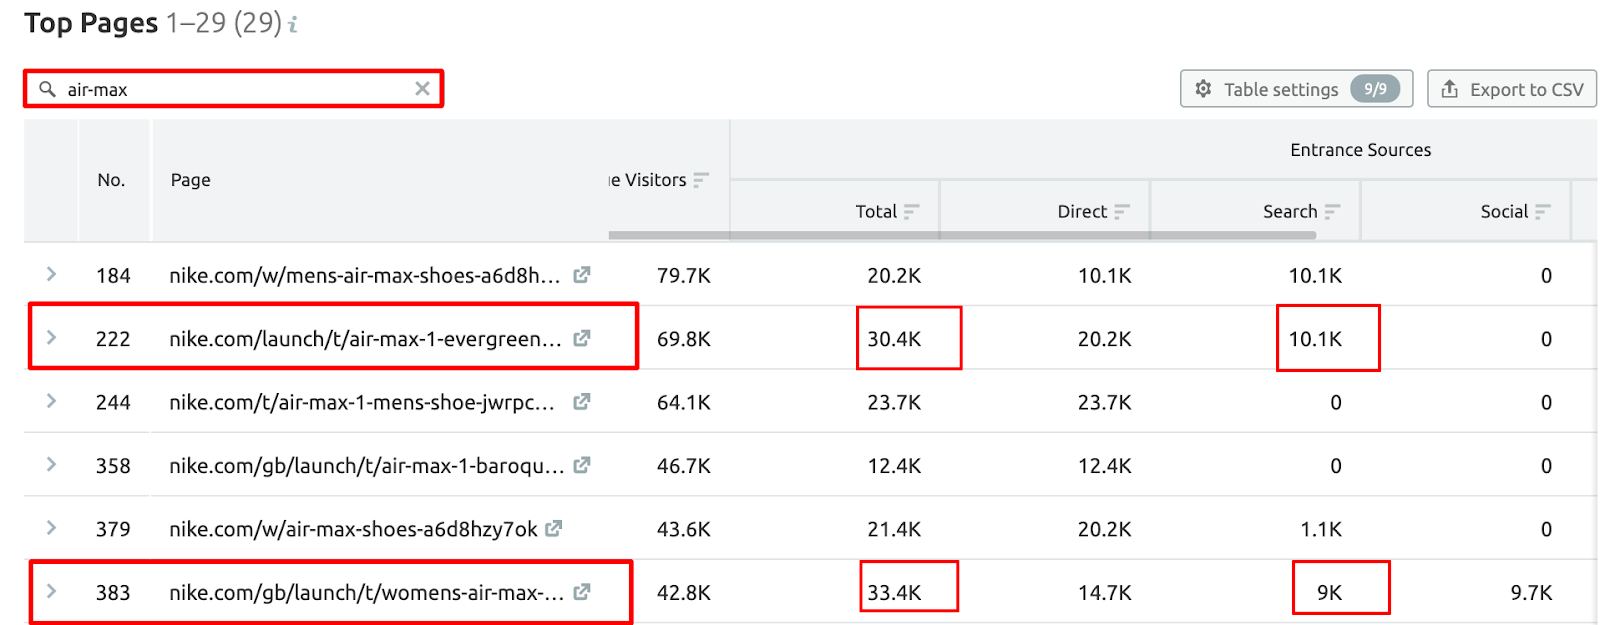Open external link for air-max-shoes-a6d8hzy7ok page
Viewport: 1600px width, 625px height.
click(x=554, y=529)
